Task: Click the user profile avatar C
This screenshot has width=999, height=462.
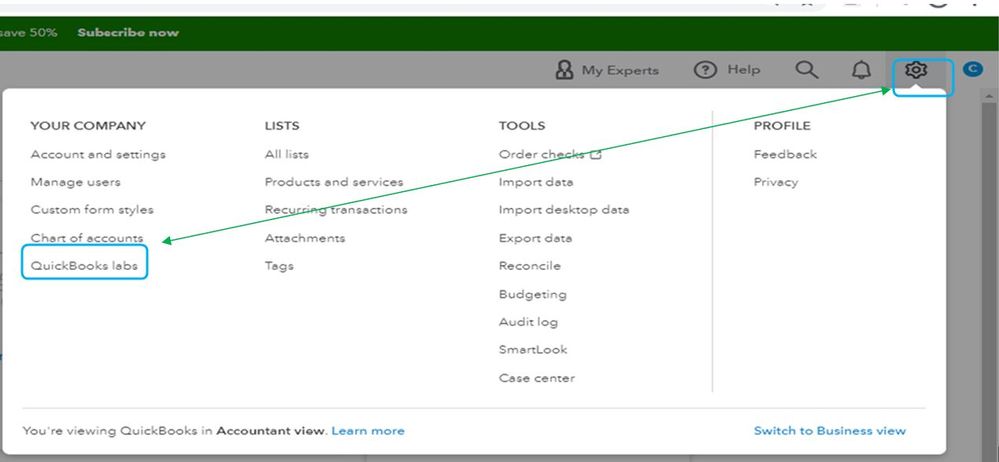Action: point(972,69)
